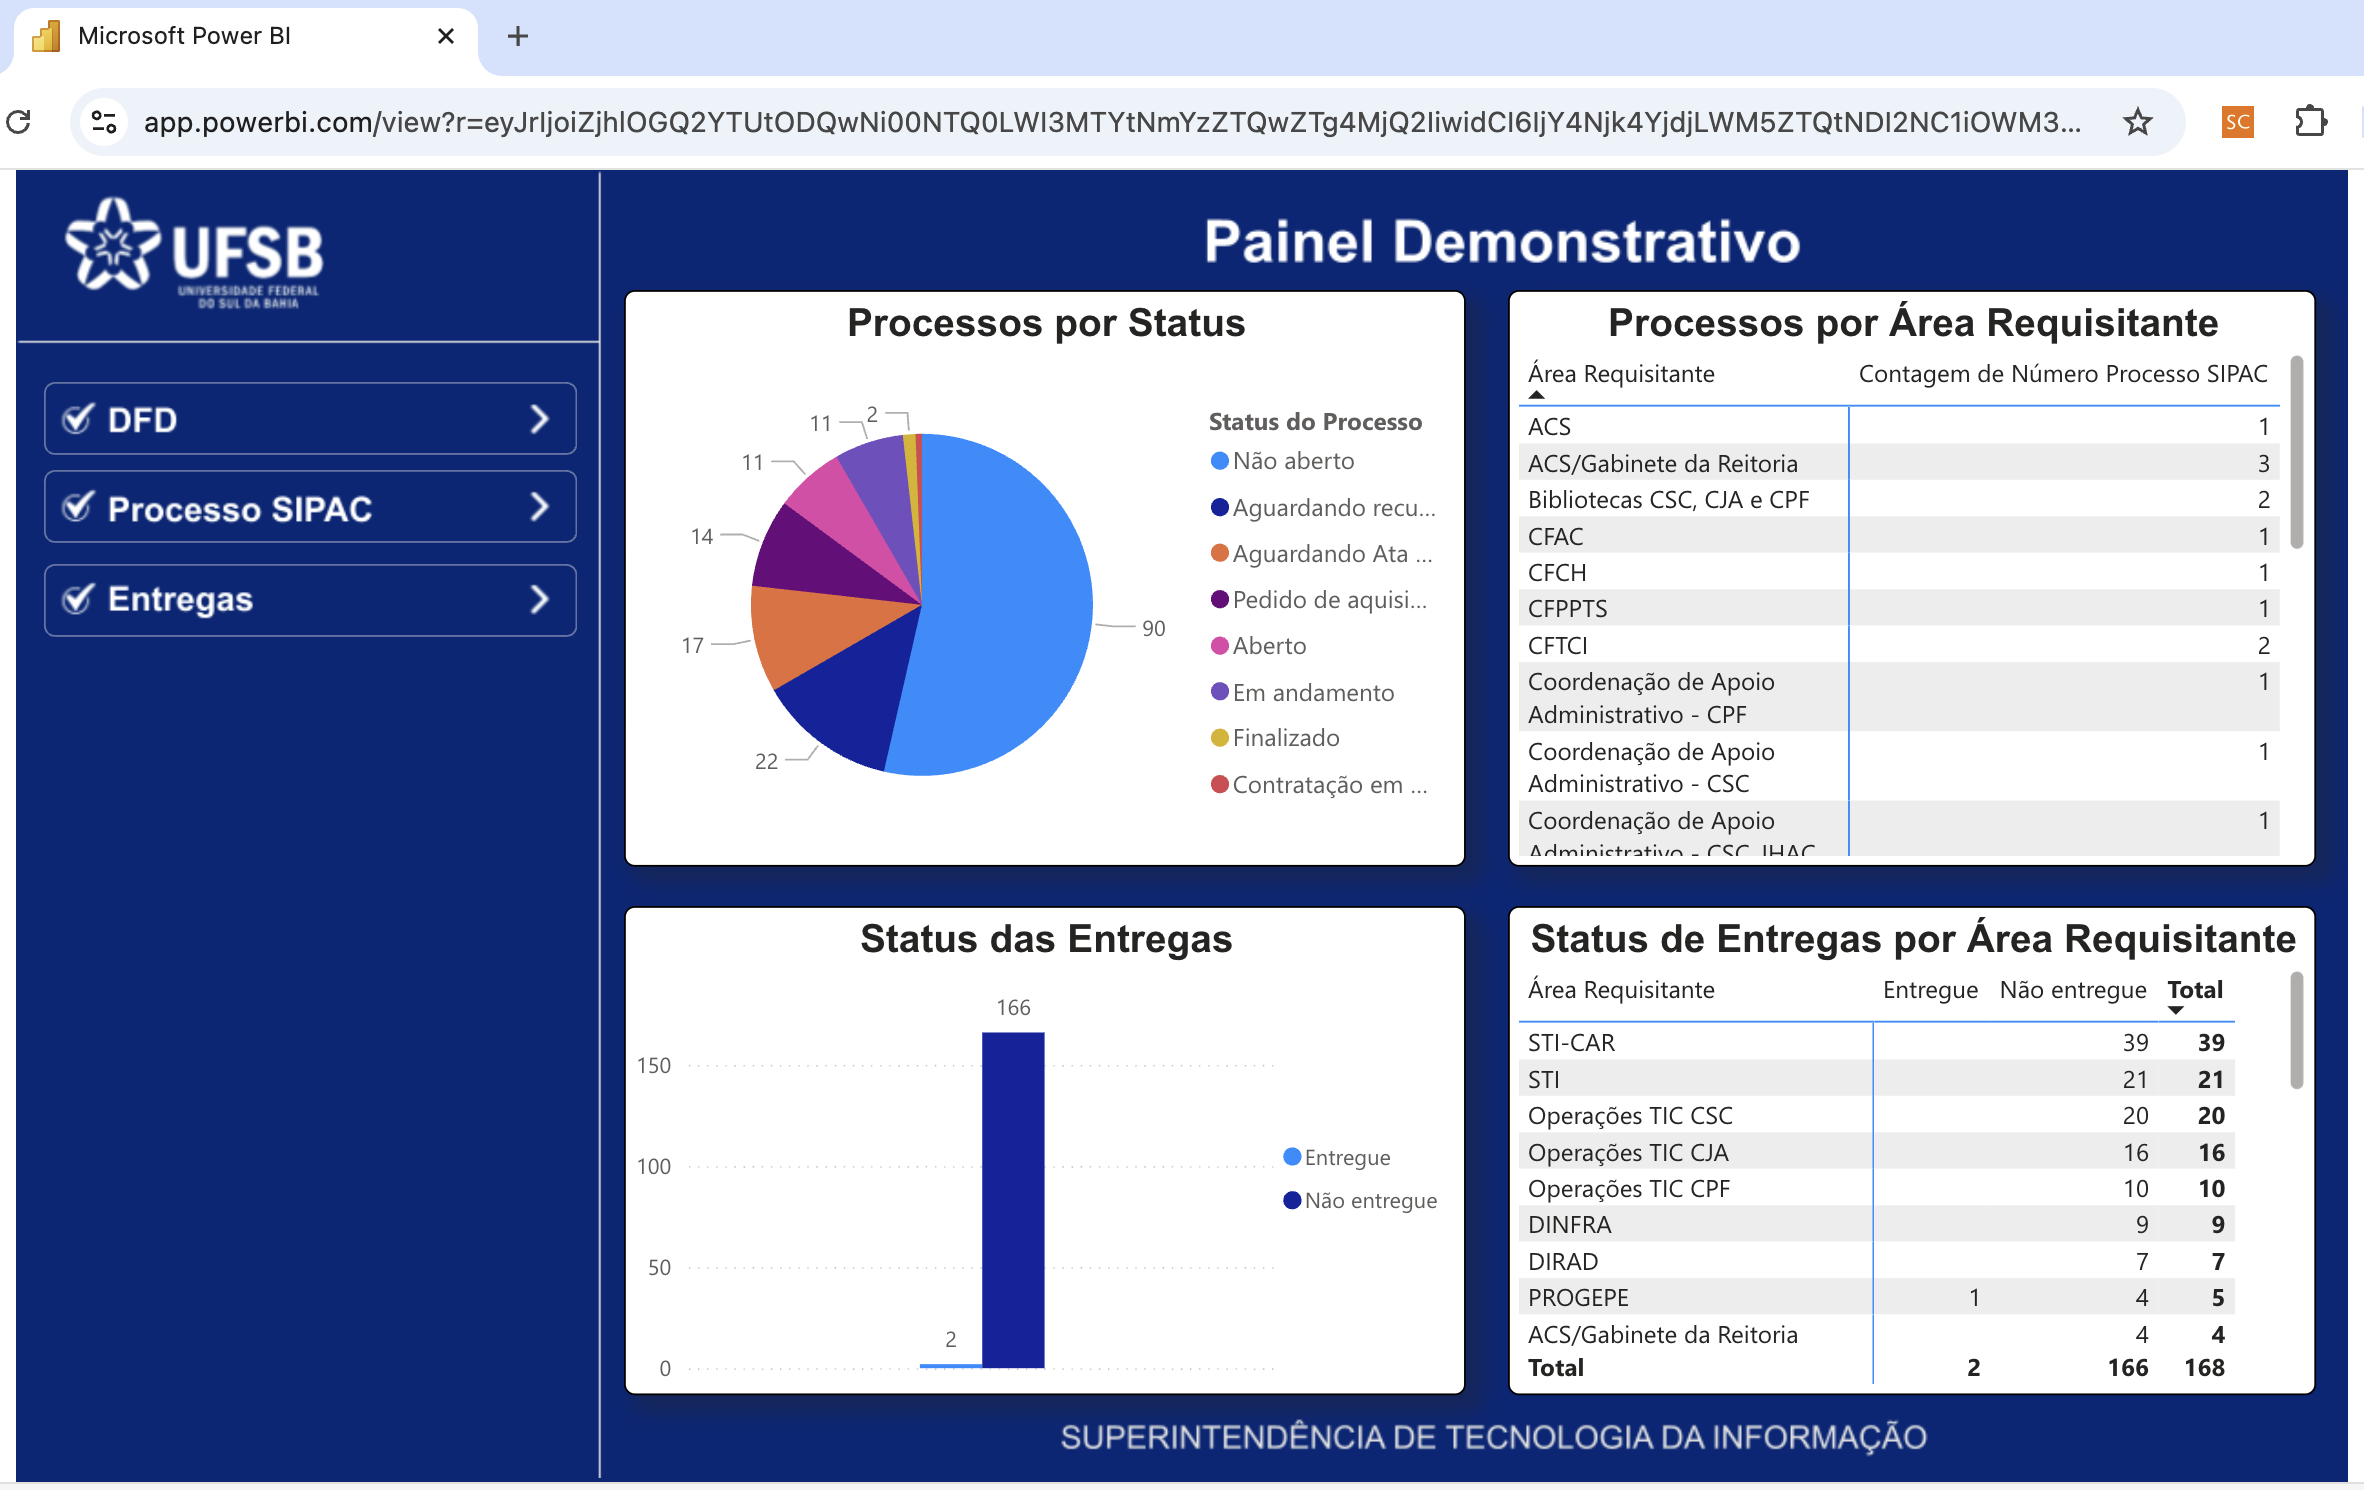Click the bookmark star icon
Viewport: 2364px width, 1490px height.
click(x=2136, y=121)
